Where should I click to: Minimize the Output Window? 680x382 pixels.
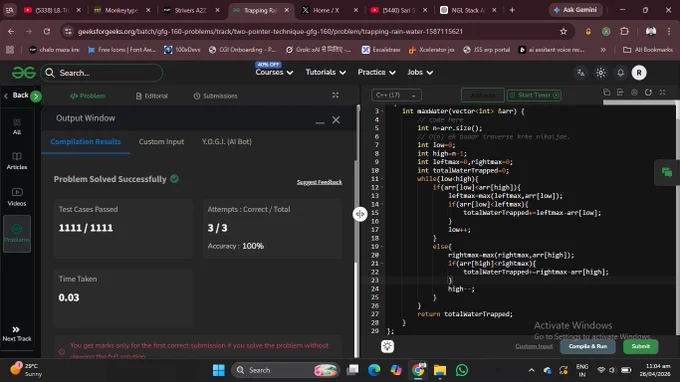pos(320,123)
